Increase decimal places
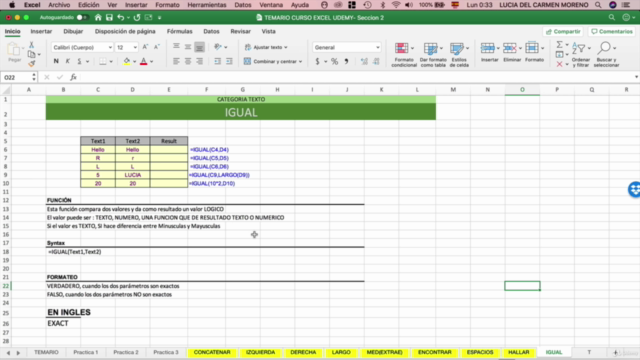 click(364, 61)
